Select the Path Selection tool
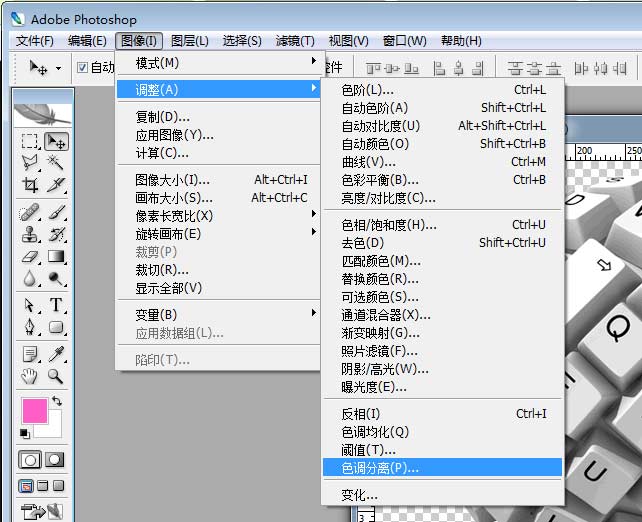The image size is (642, 522). point(30,305)
